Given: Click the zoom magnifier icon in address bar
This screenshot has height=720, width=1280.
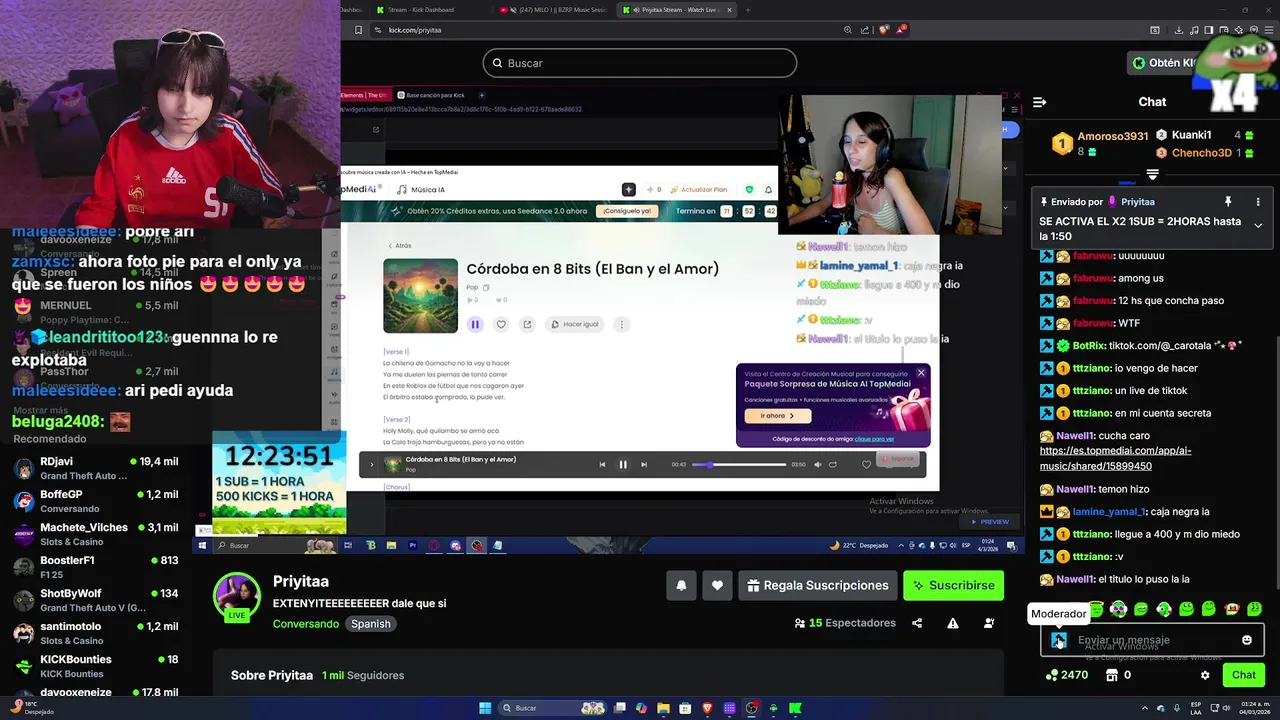Looking at the screenshot, I should pos(848,30).
